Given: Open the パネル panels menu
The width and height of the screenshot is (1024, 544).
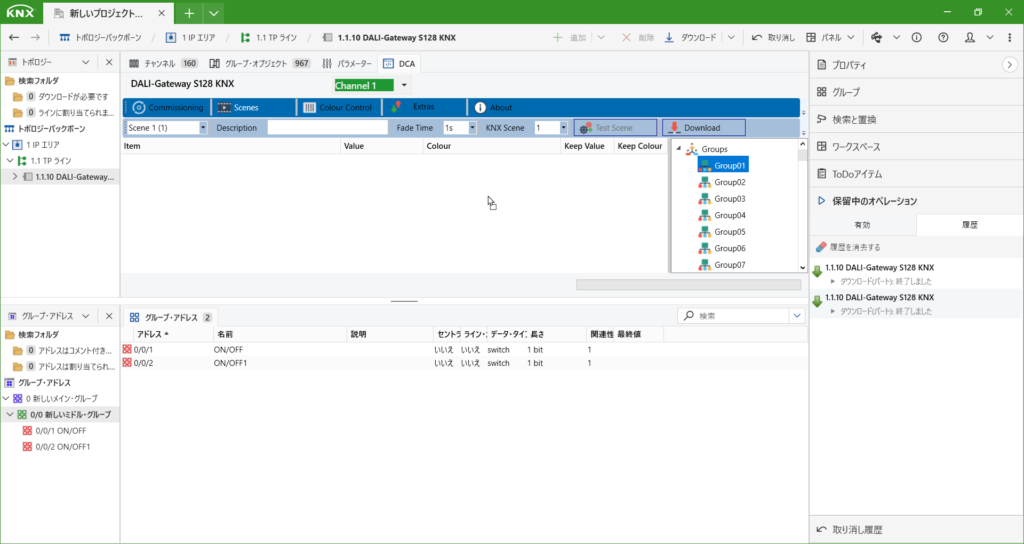Looking at the screenshot, I should tap(829, 38).
